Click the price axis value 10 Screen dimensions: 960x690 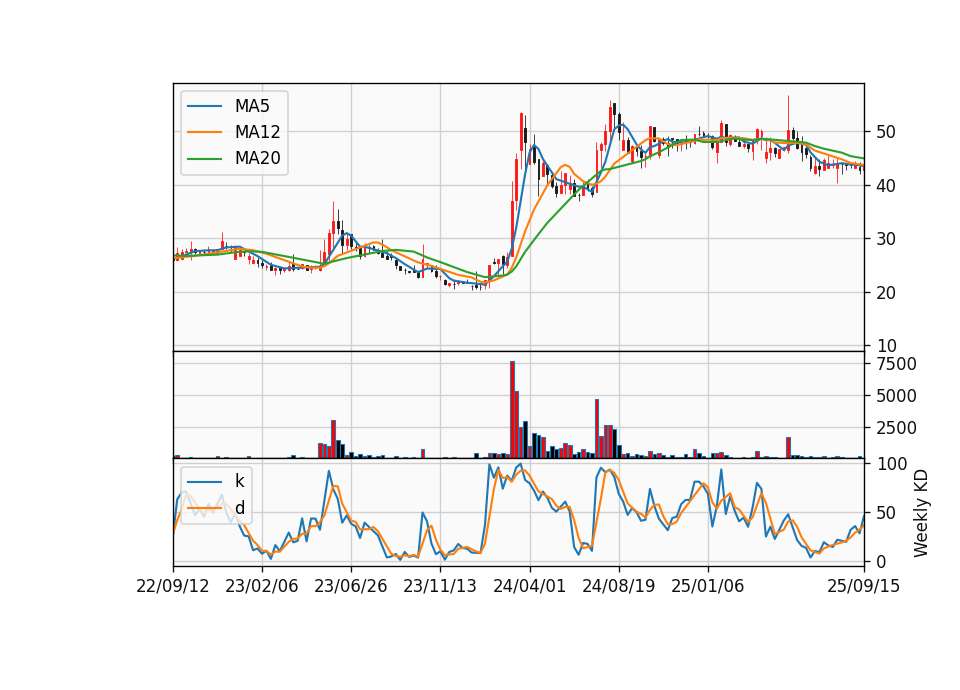click(x=886, y=346)
